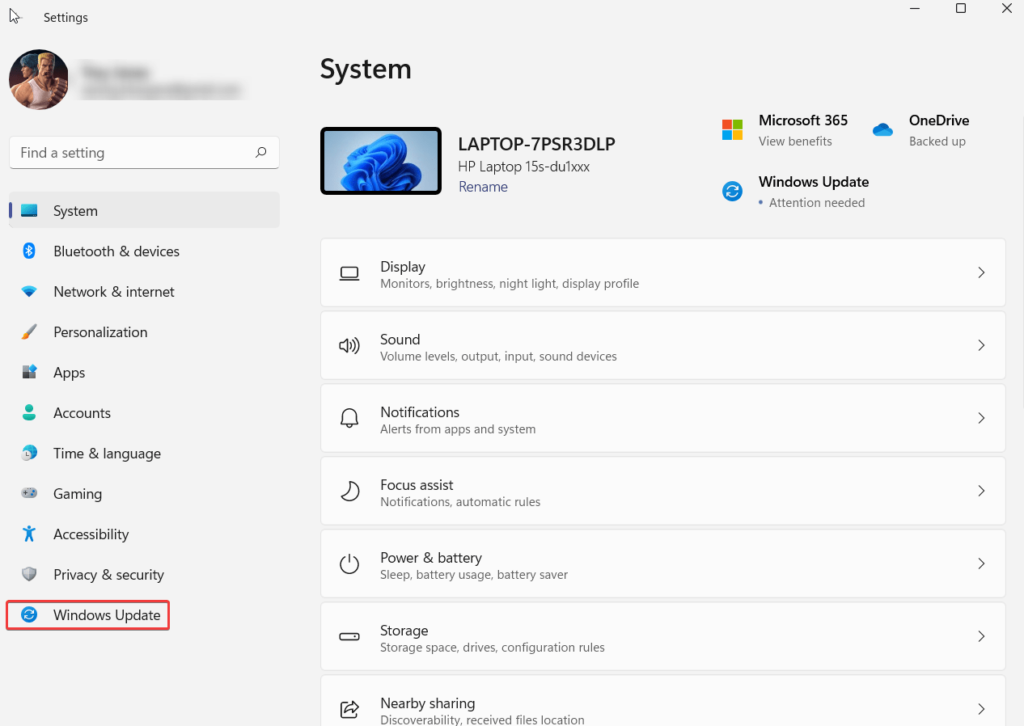Viewport: 1024px width, 726px height.
Task: Open Accounts settings
Action: [82, 413]
